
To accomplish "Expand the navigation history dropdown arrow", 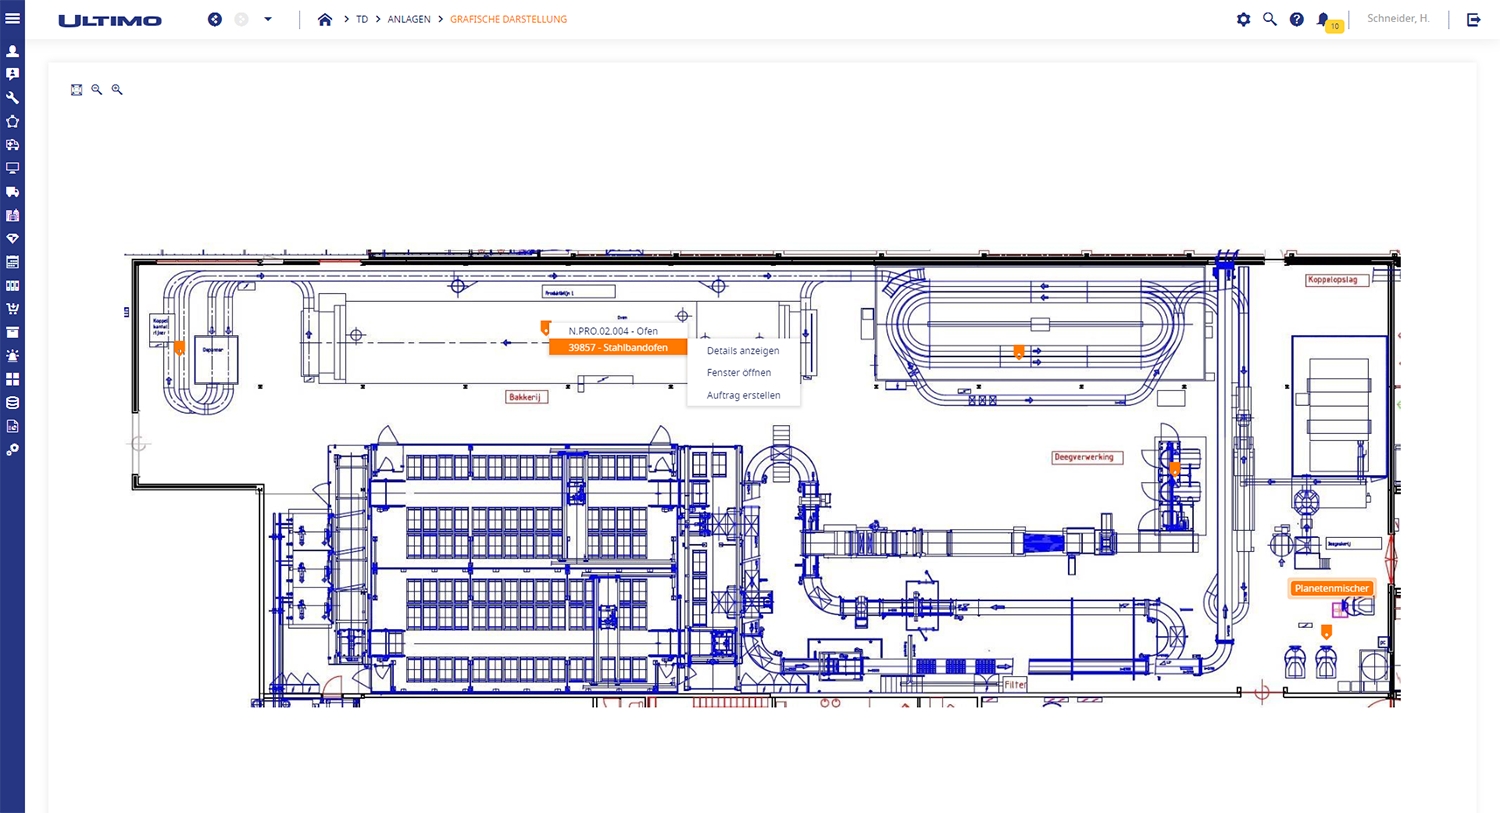I will tap(268, 19).
